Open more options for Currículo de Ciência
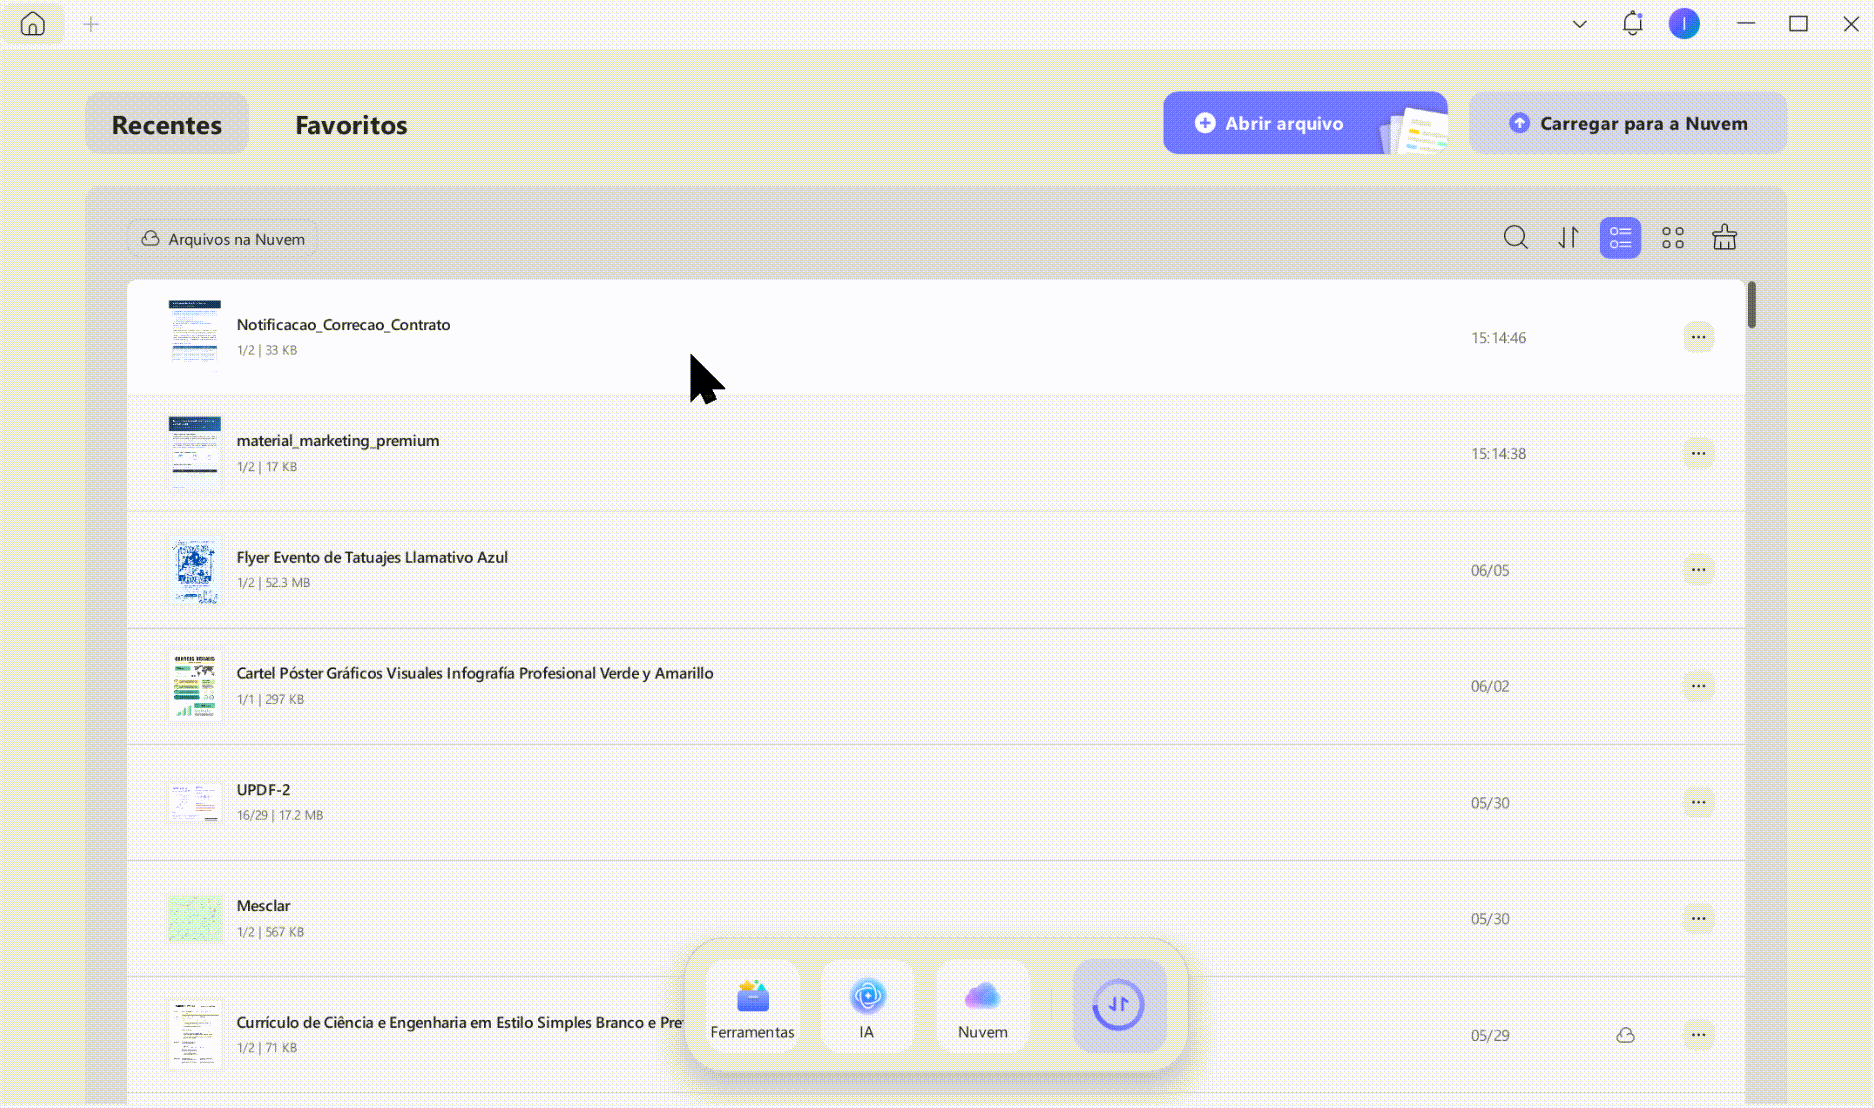The image size is (1874, 1108). tap(1698, 1035)
